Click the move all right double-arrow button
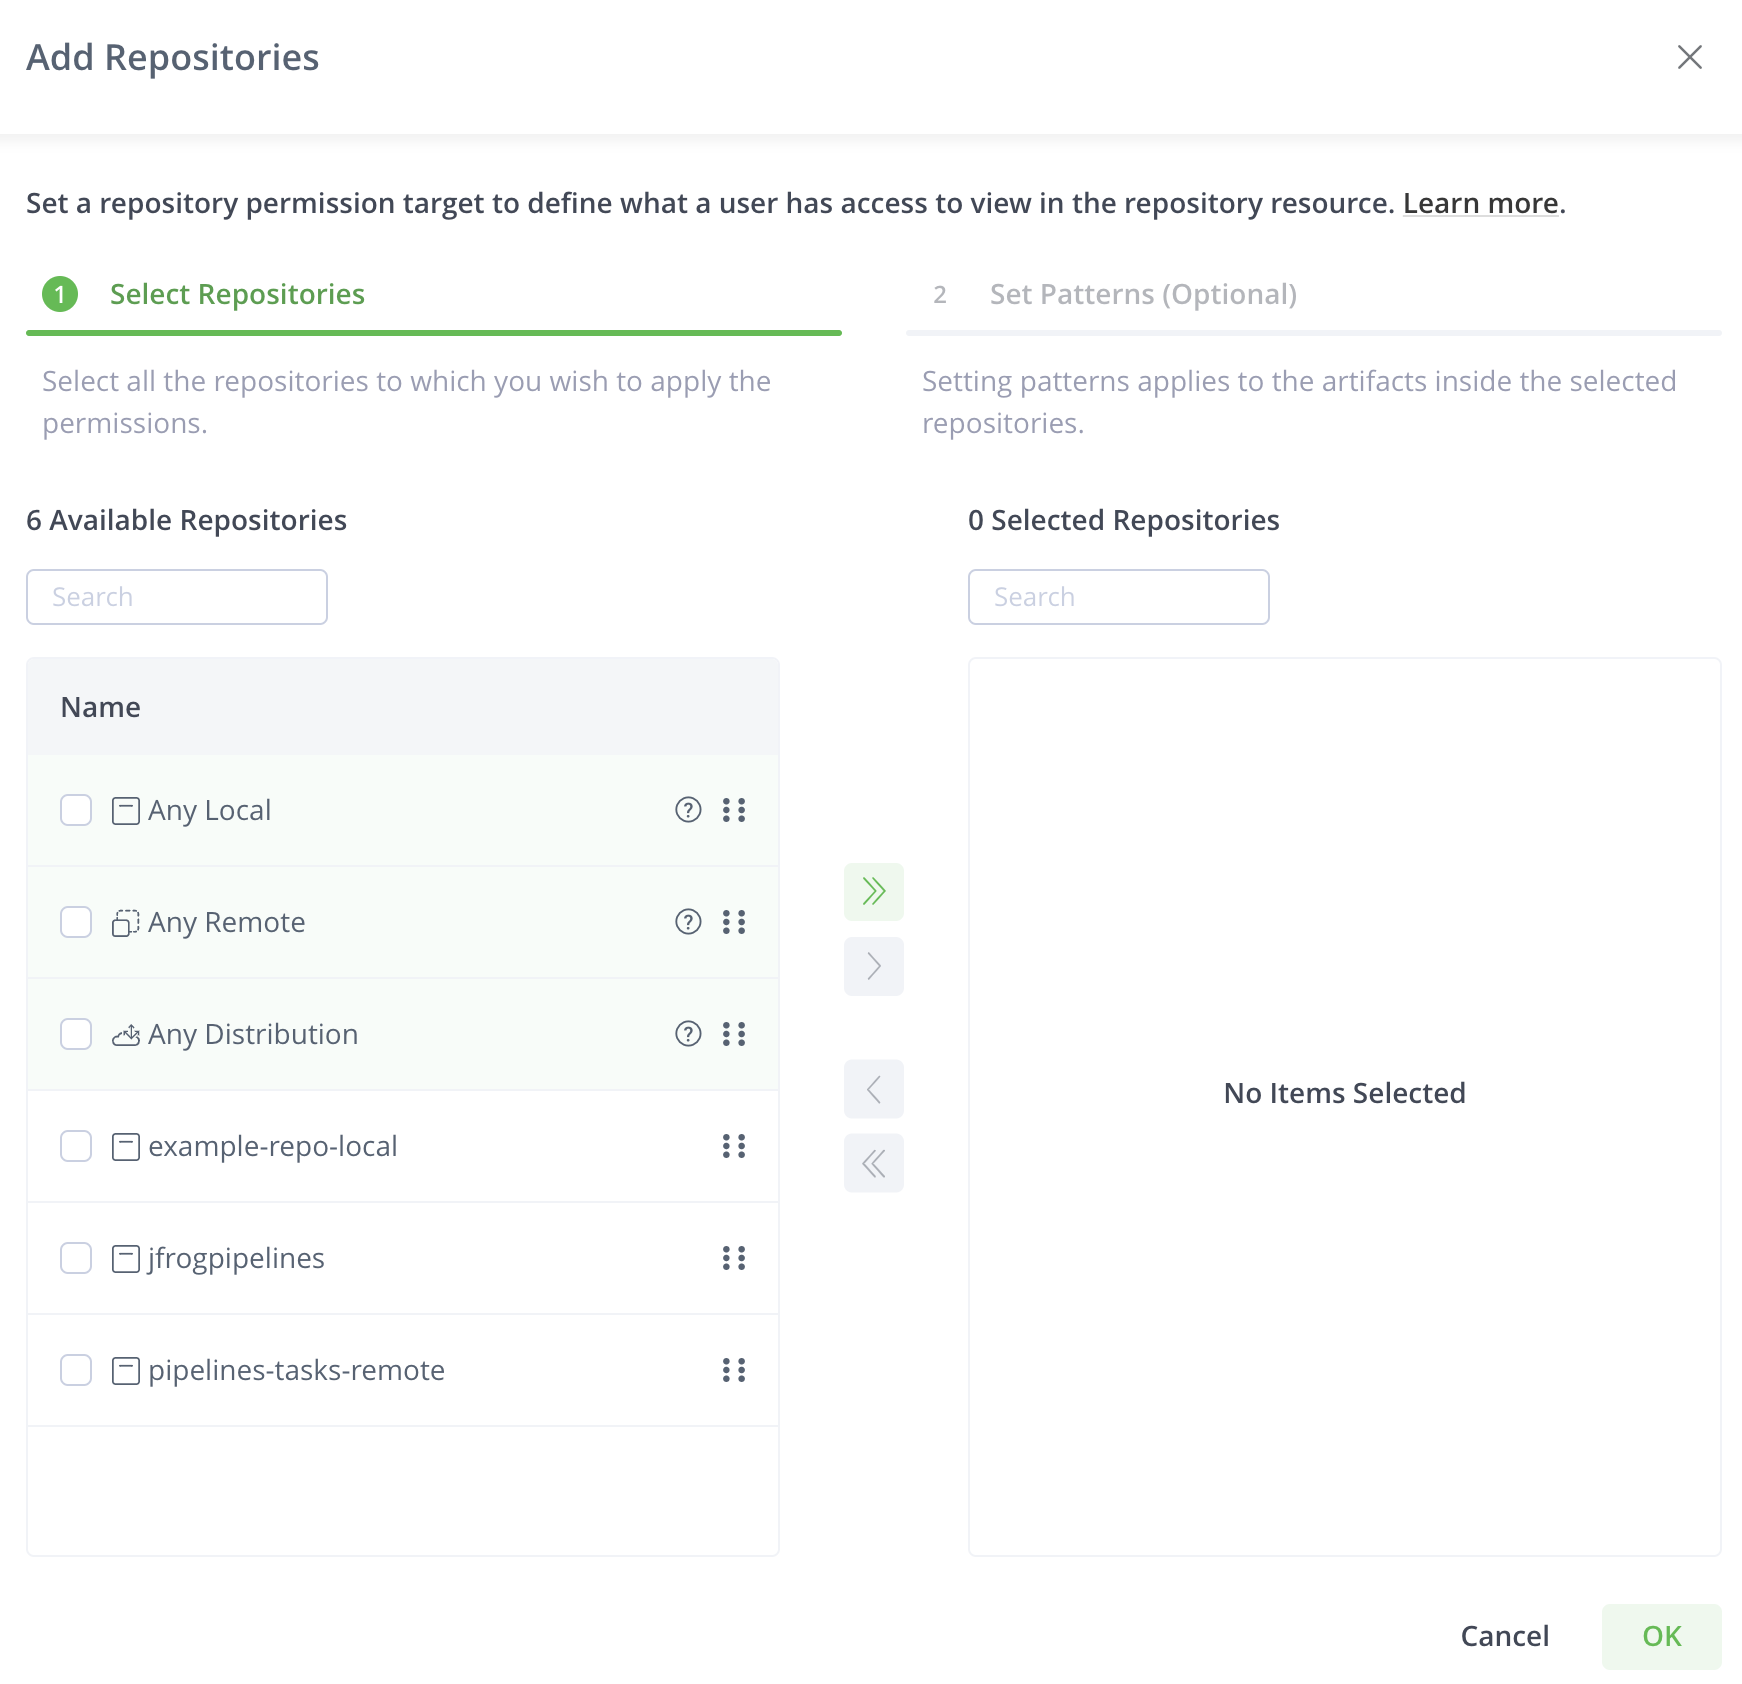Screen dimensions: 1742x1684 click(x=873, y=891)
